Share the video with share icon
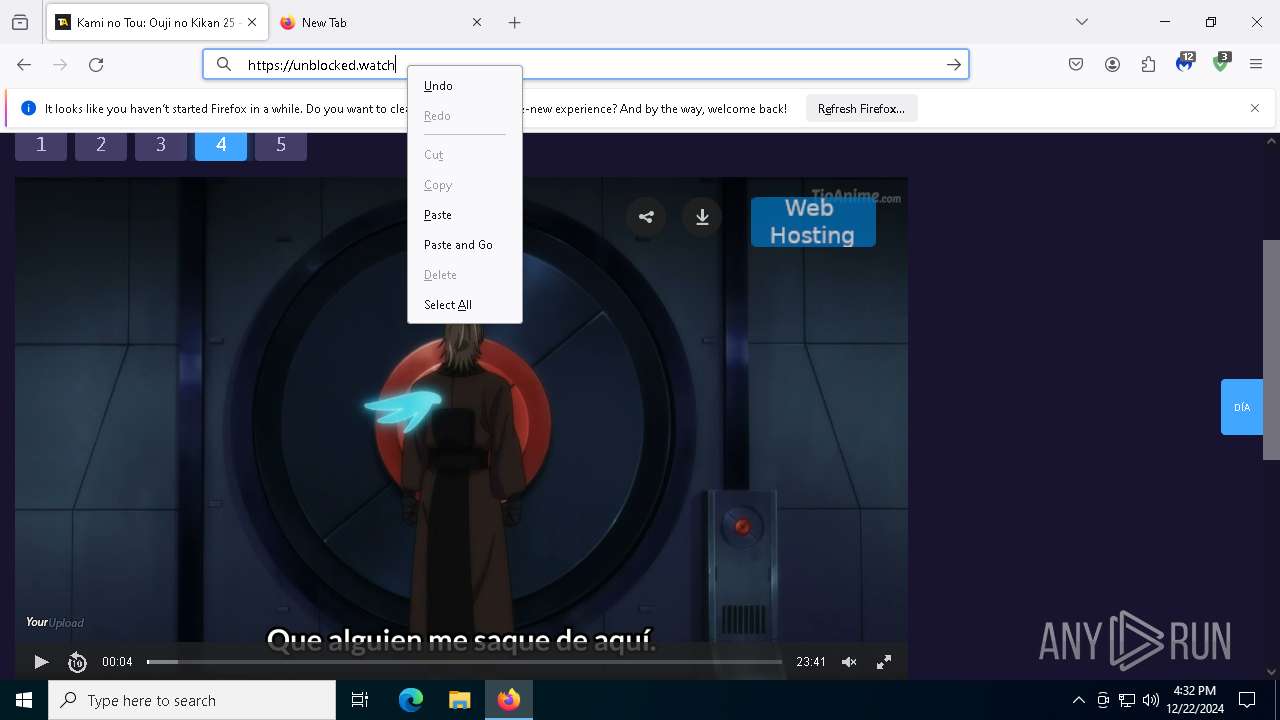Screen dimensions: 1280x720 pos(646,217)
